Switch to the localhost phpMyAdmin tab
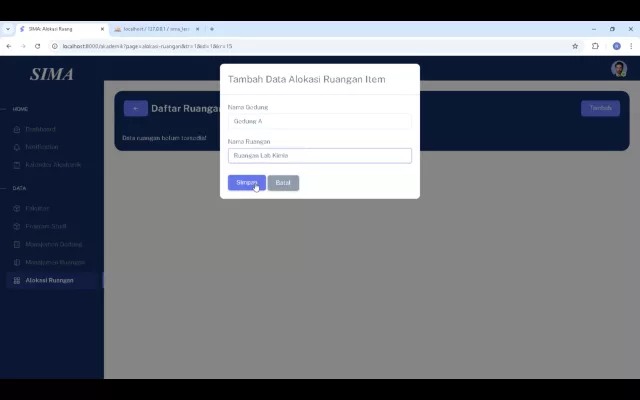 (156, 29)
